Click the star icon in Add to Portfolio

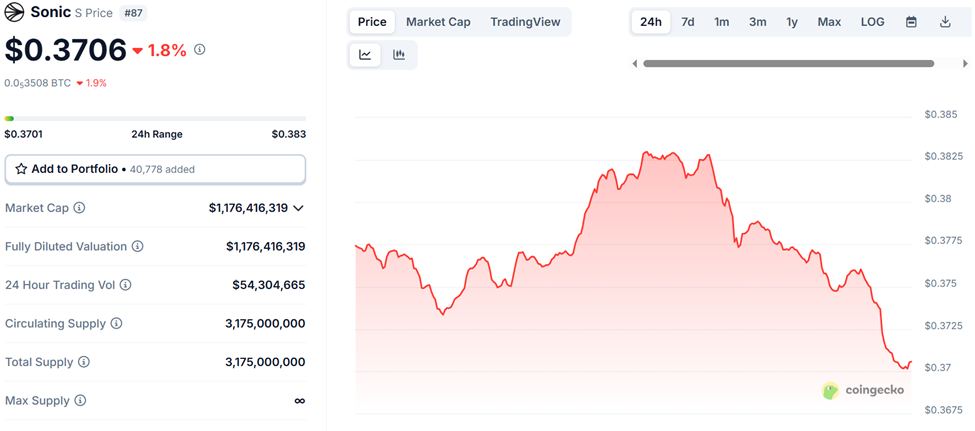pyautogui.click(x=21, y=169)
